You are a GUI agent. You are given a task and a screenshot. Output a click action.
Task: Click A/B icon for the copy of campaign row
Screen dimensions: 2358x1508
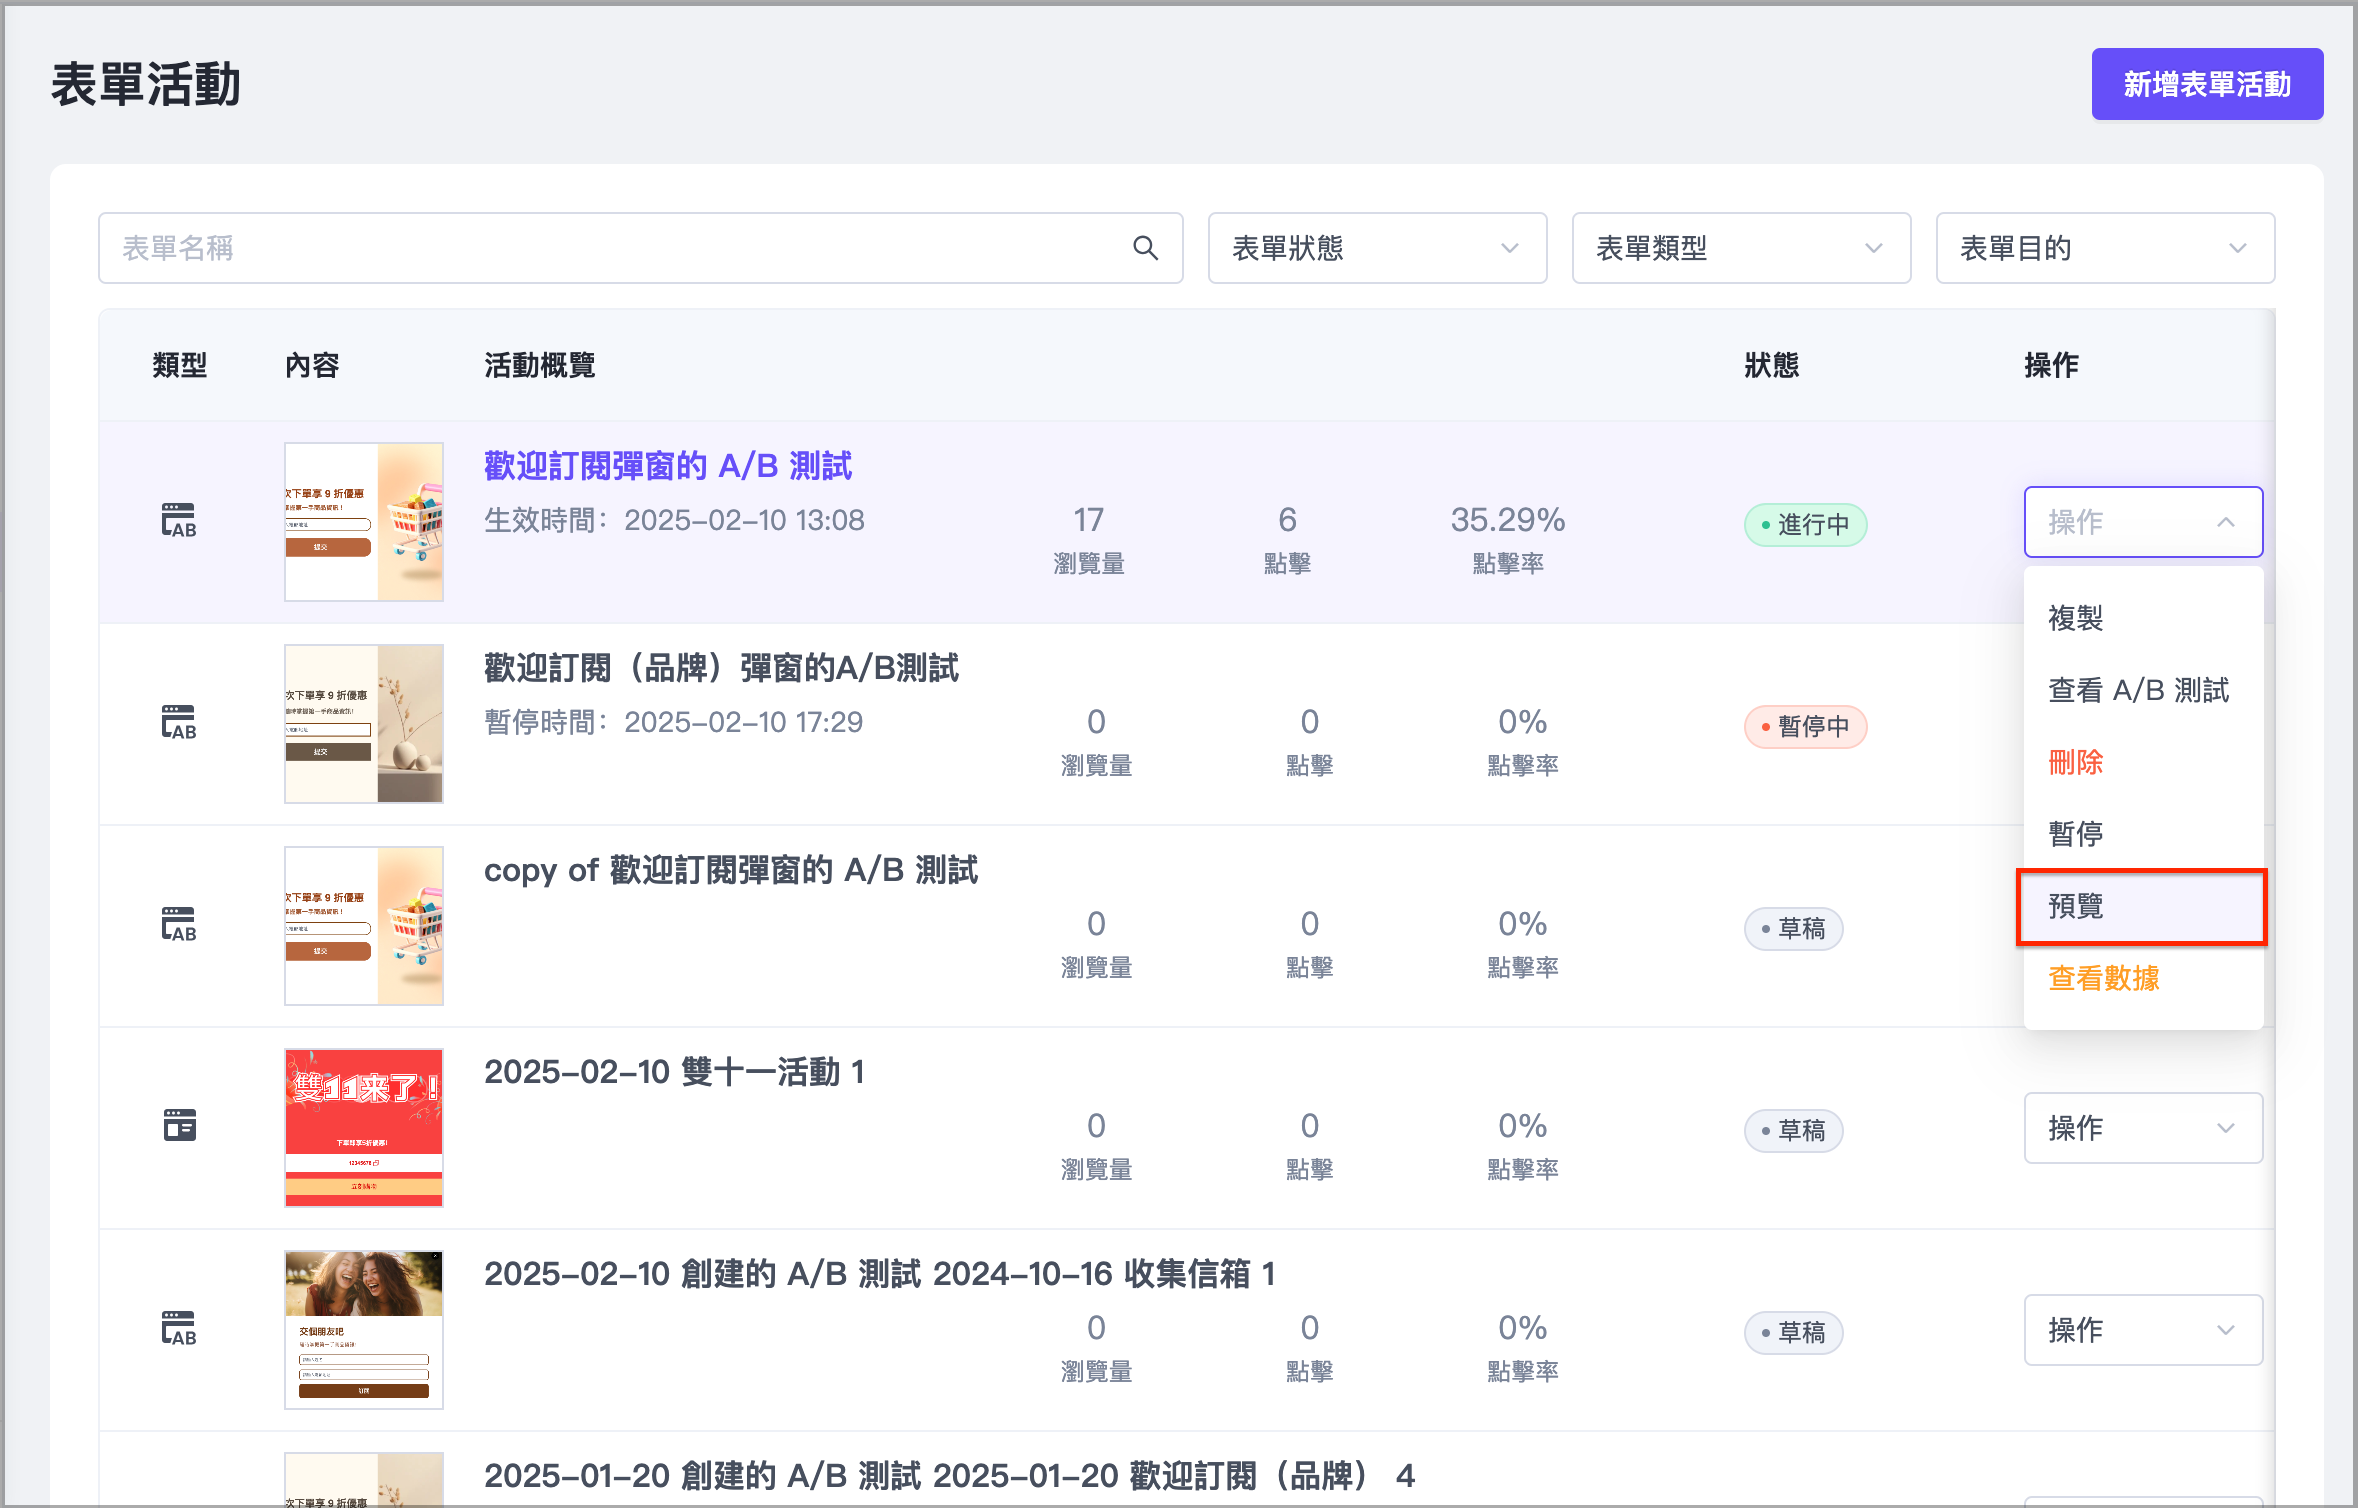pyautogui.click(x=179, y=925)
